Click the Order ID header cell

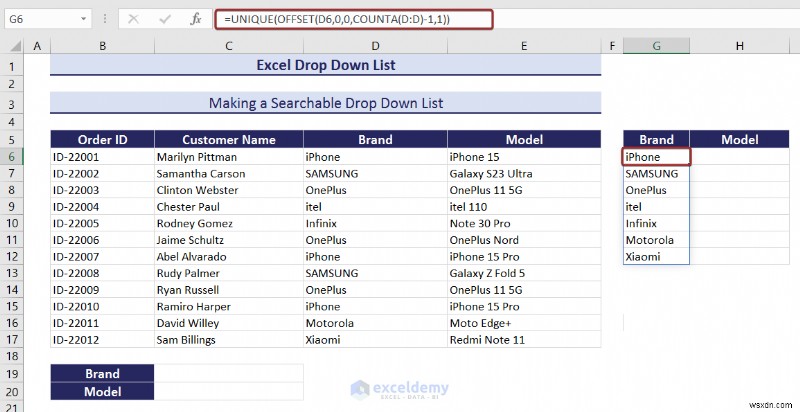coord(103,140)
